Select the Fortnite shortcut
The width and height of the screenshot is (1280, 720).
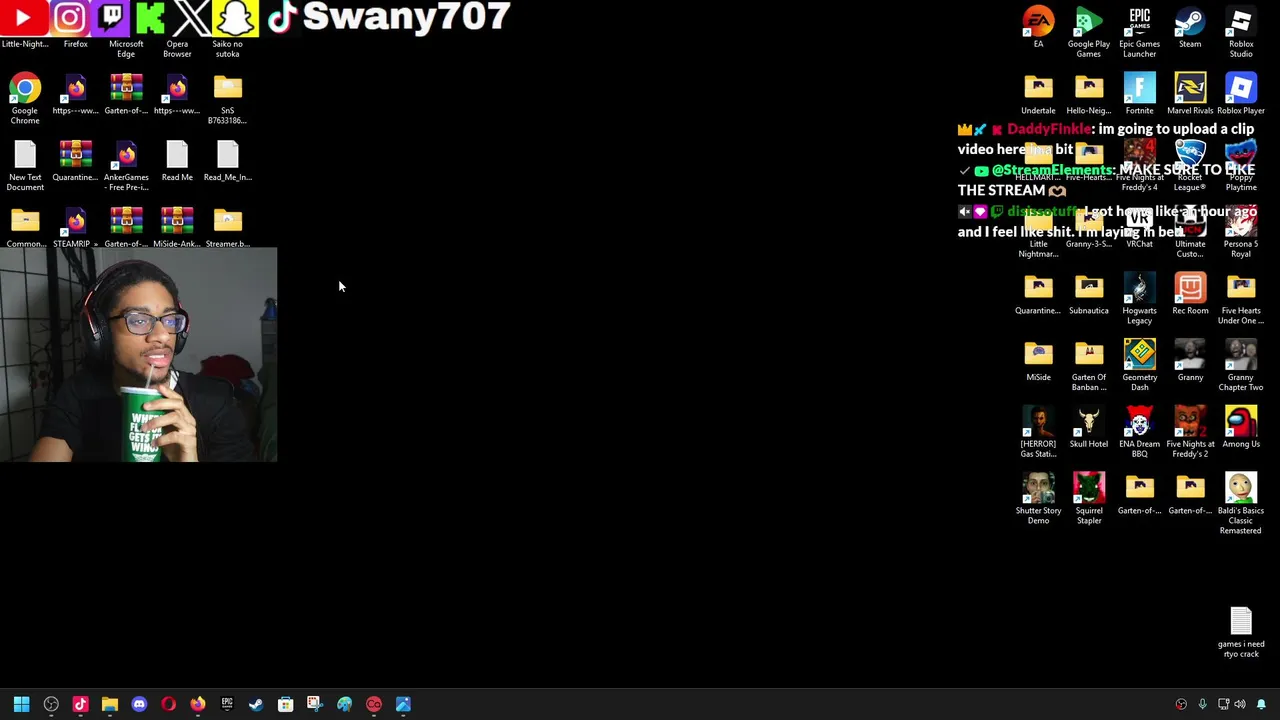pyautogui.click(x=1139, y=94)
